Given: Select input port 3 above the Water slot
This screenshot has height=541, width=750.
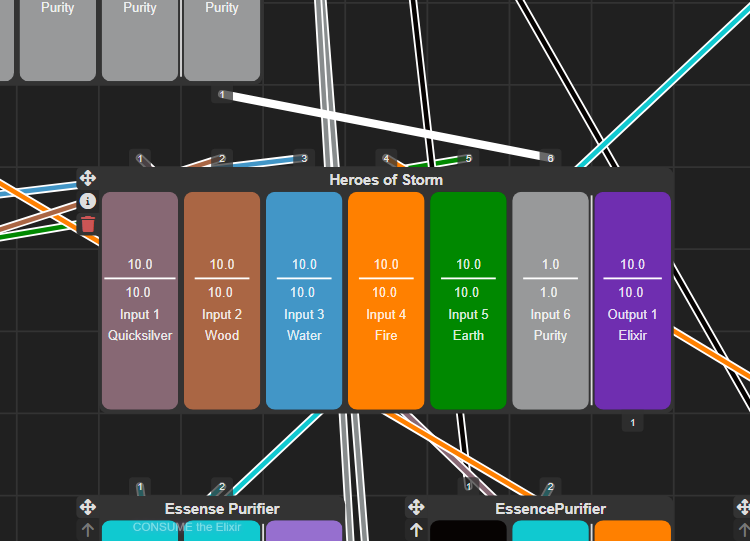Looking at the screenshot, I should tap(304, 158).
